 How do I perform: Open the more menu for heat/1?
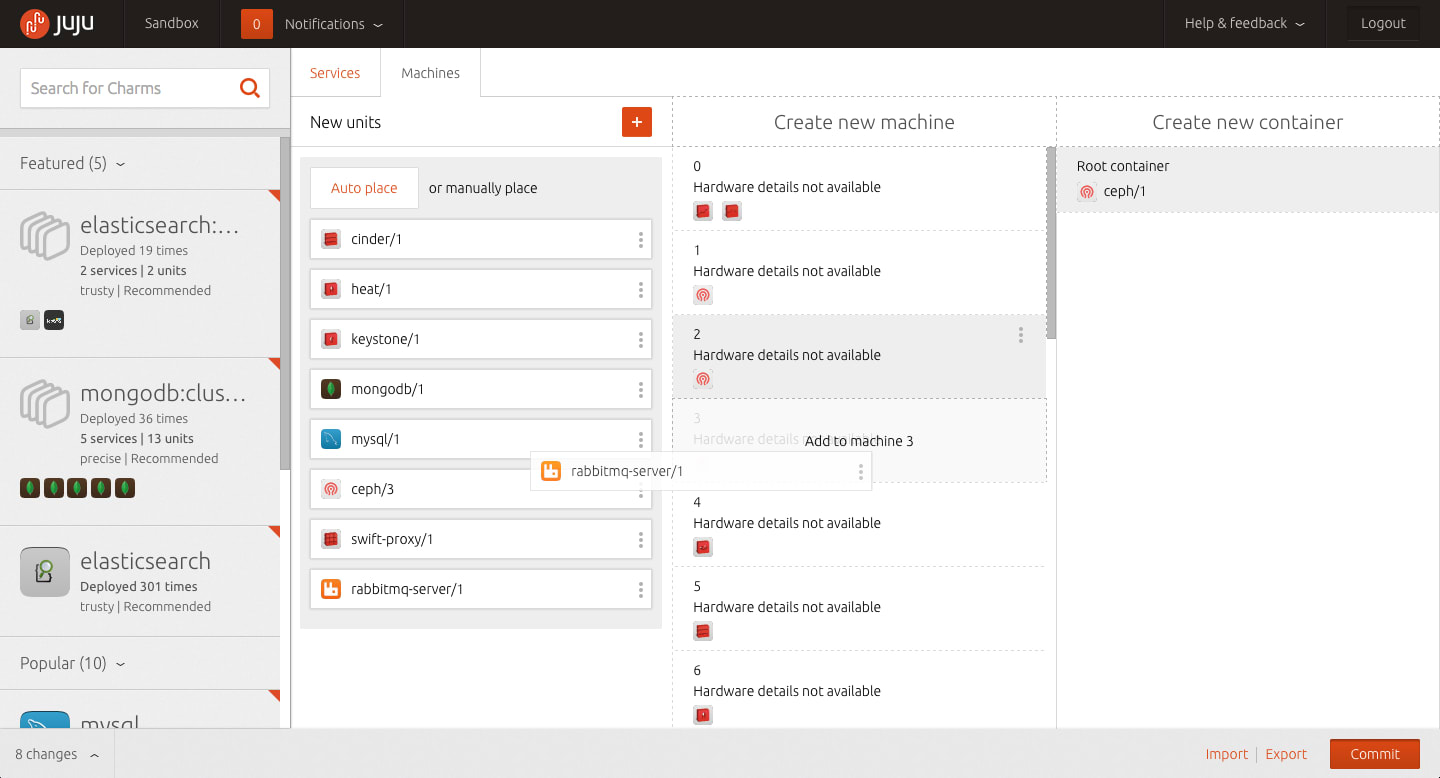pos(641,289)
